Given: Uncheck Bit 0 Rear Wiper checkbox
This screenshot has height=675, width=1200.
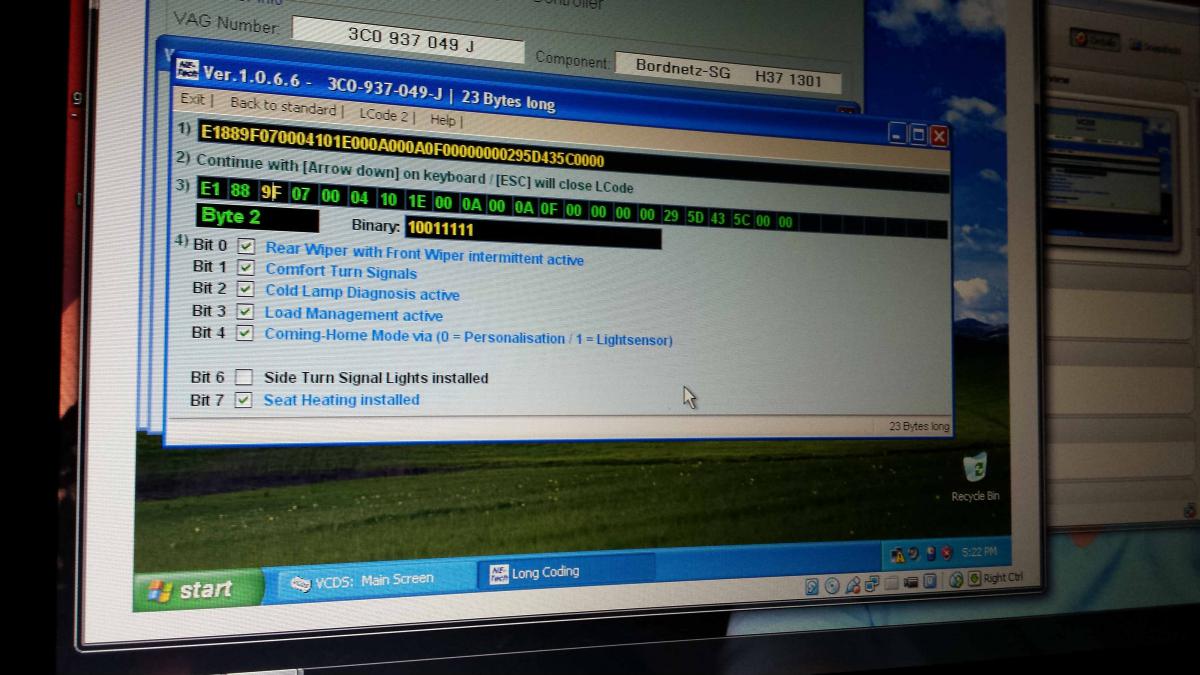Looking at the screenshot, I should tap(245, 246).
